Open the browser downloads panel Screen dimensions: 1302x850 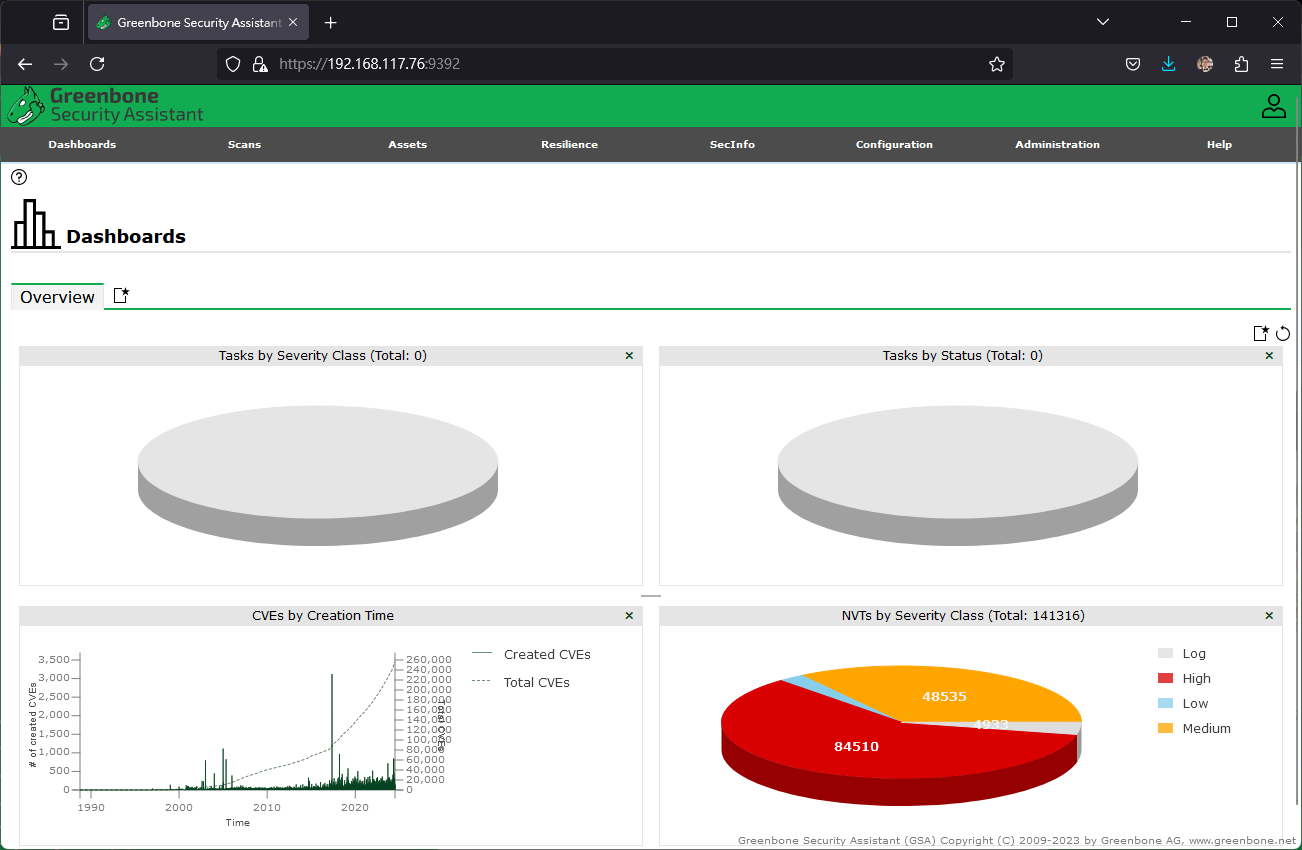pyautogui.click(x=1169, y=64)
